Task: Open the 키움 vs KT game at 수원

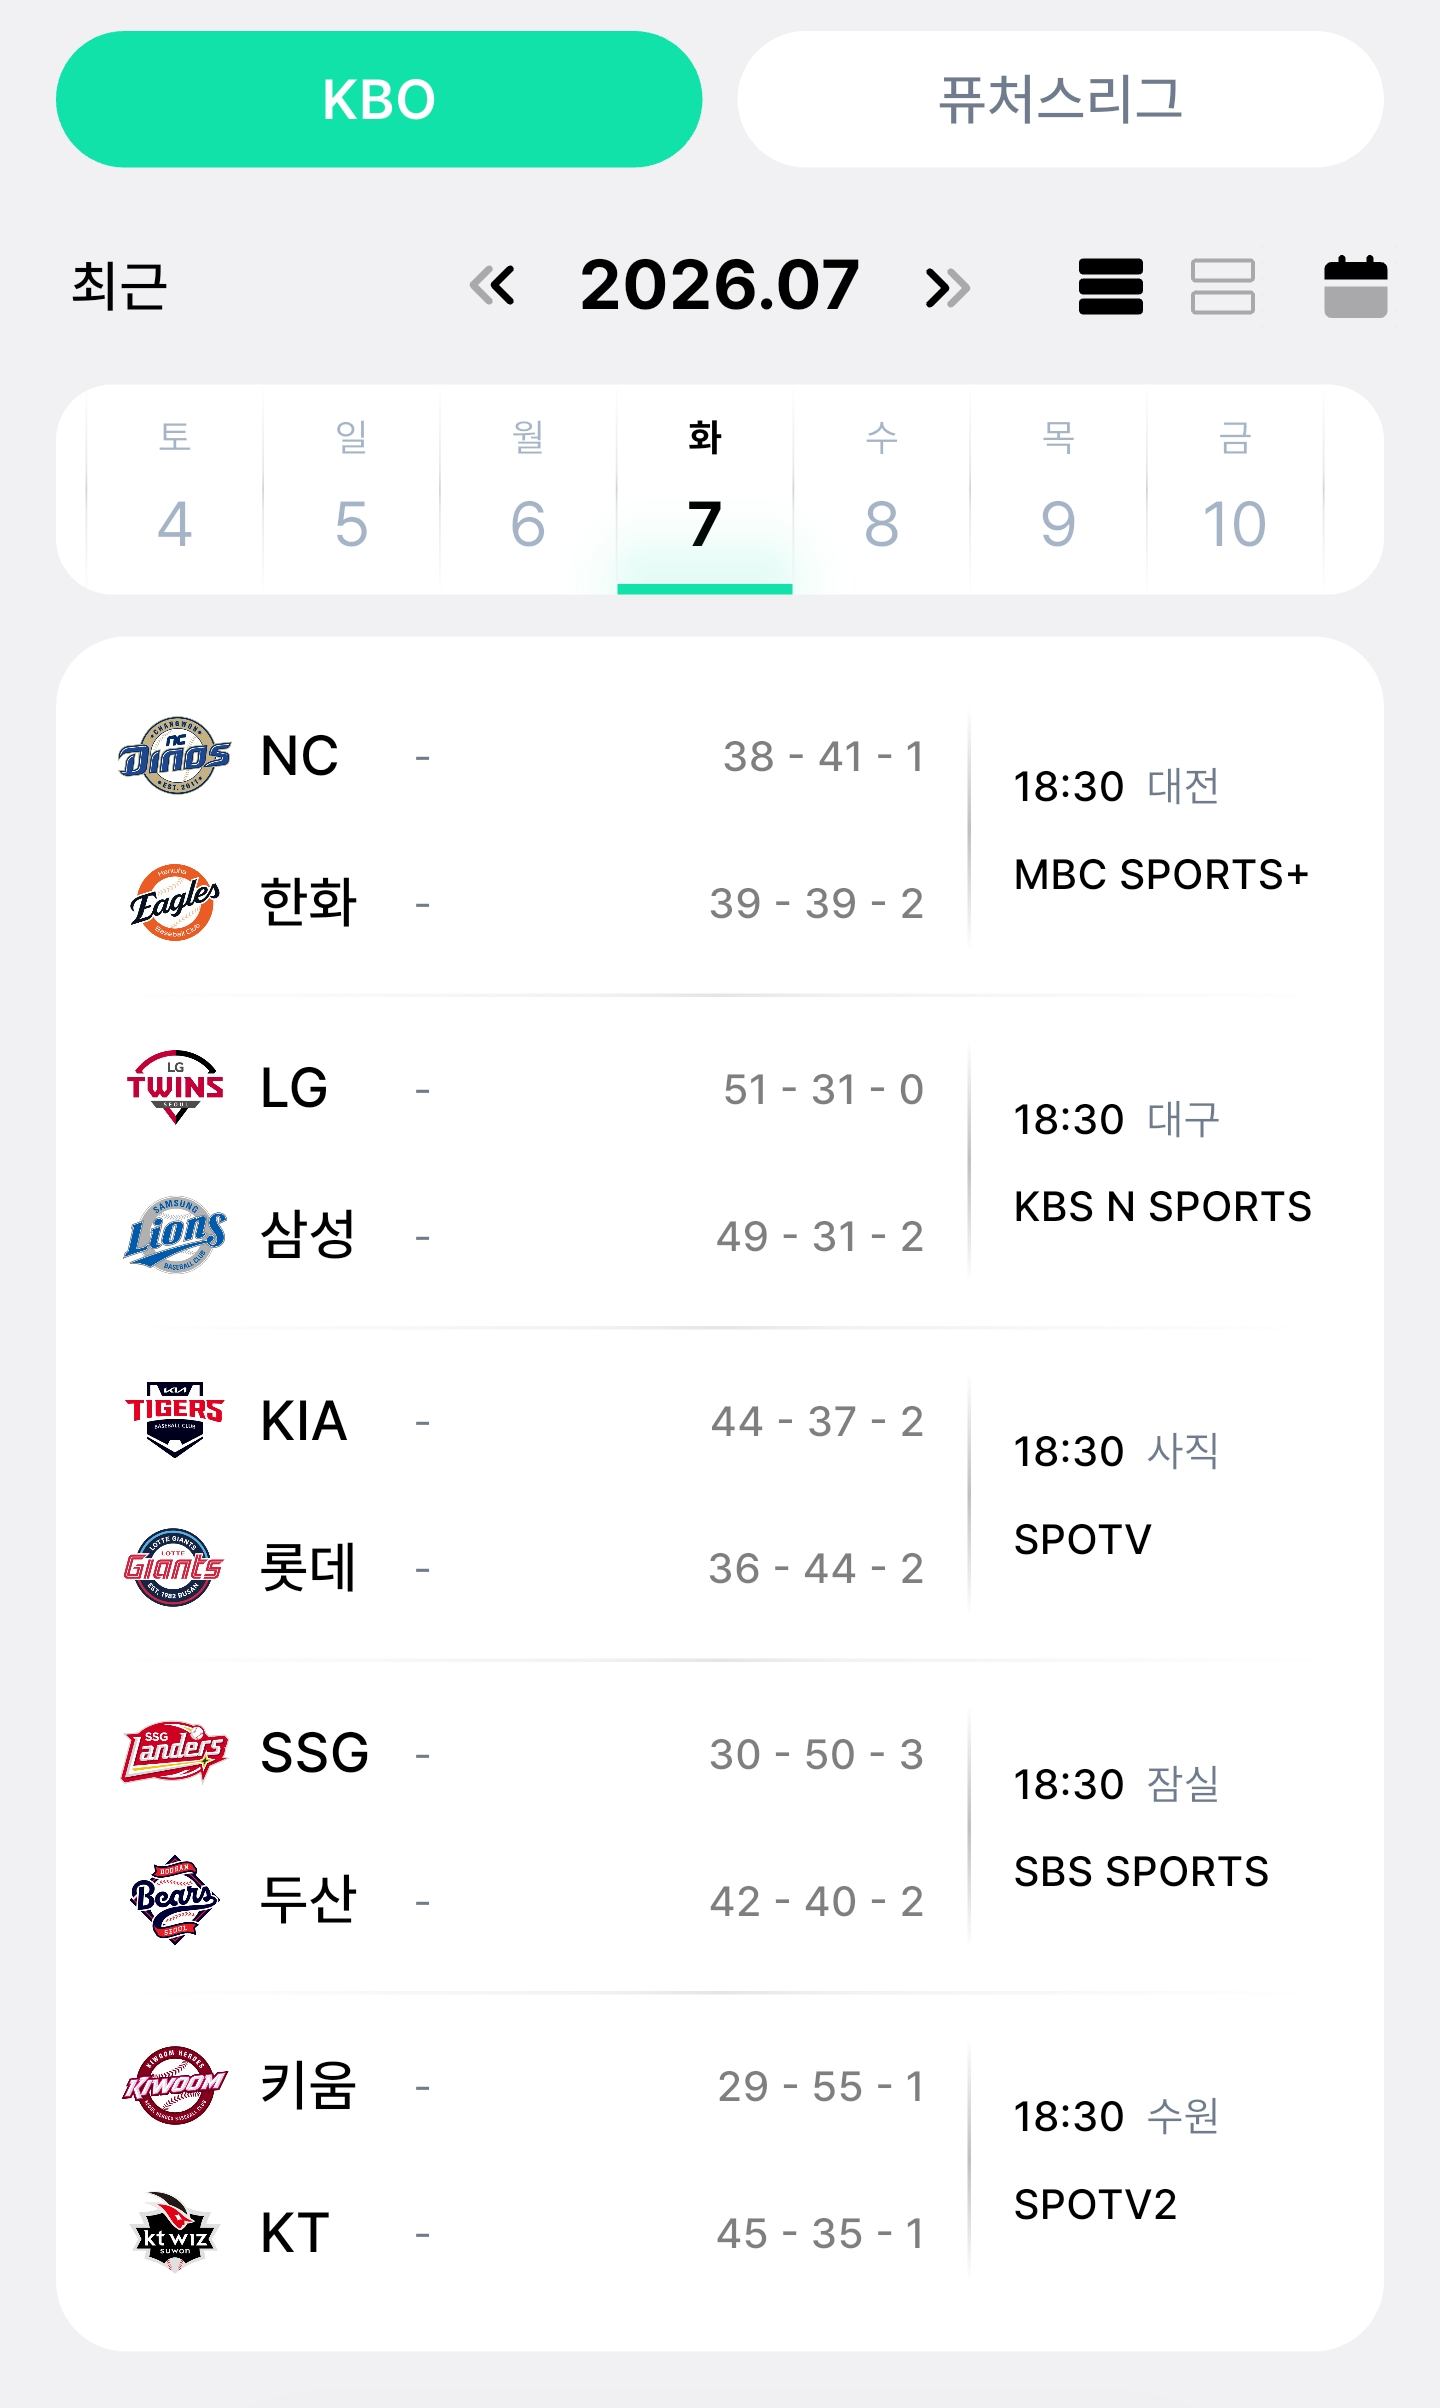Action: tap(720, 2160)
